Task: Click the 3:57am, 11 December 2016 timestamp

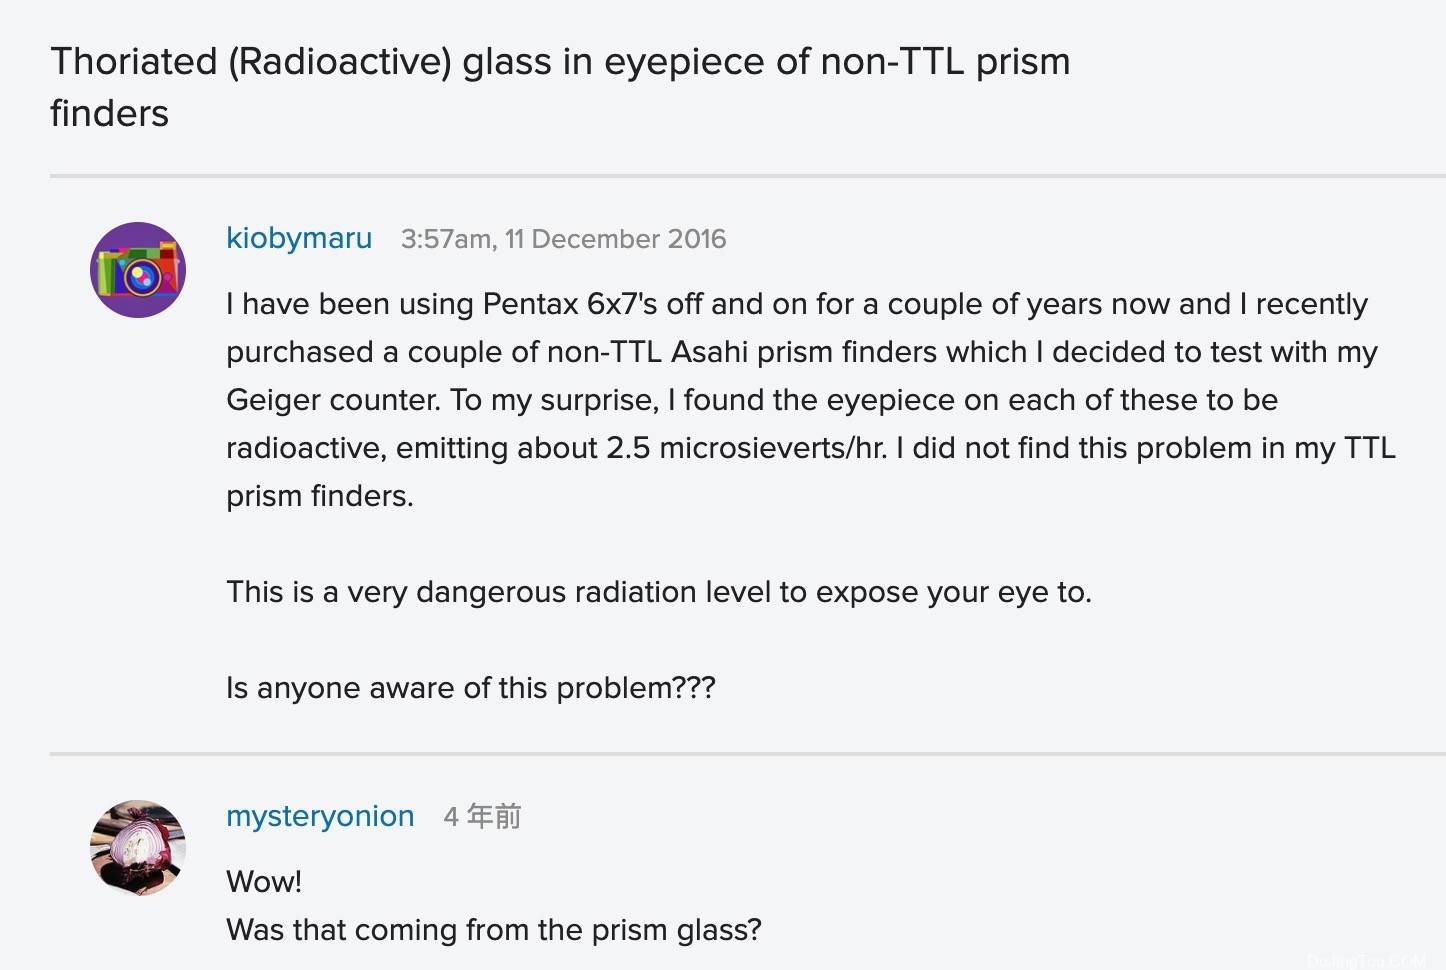Action: click(x=563, y=239)
